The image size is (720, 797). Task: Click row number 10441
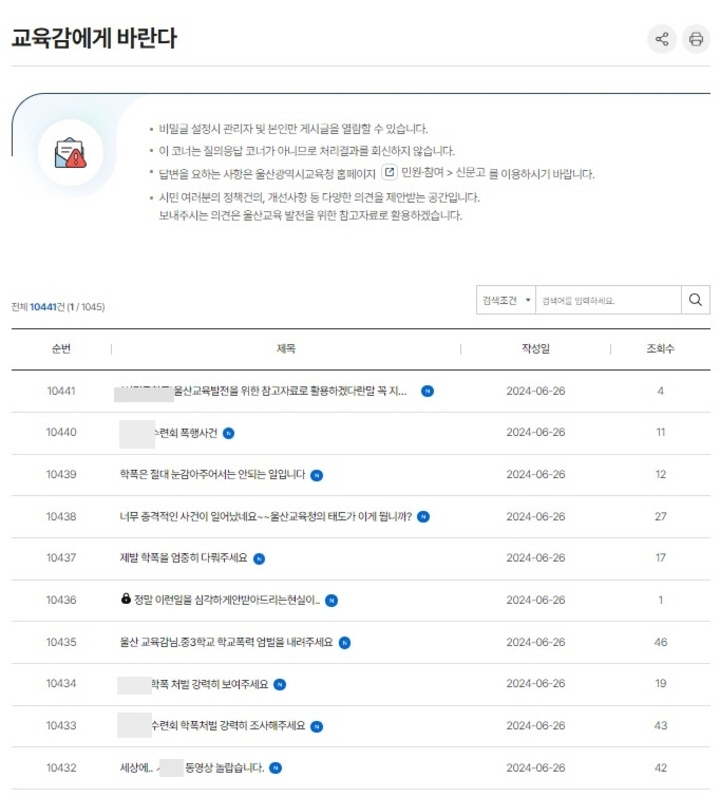[61, 391]
